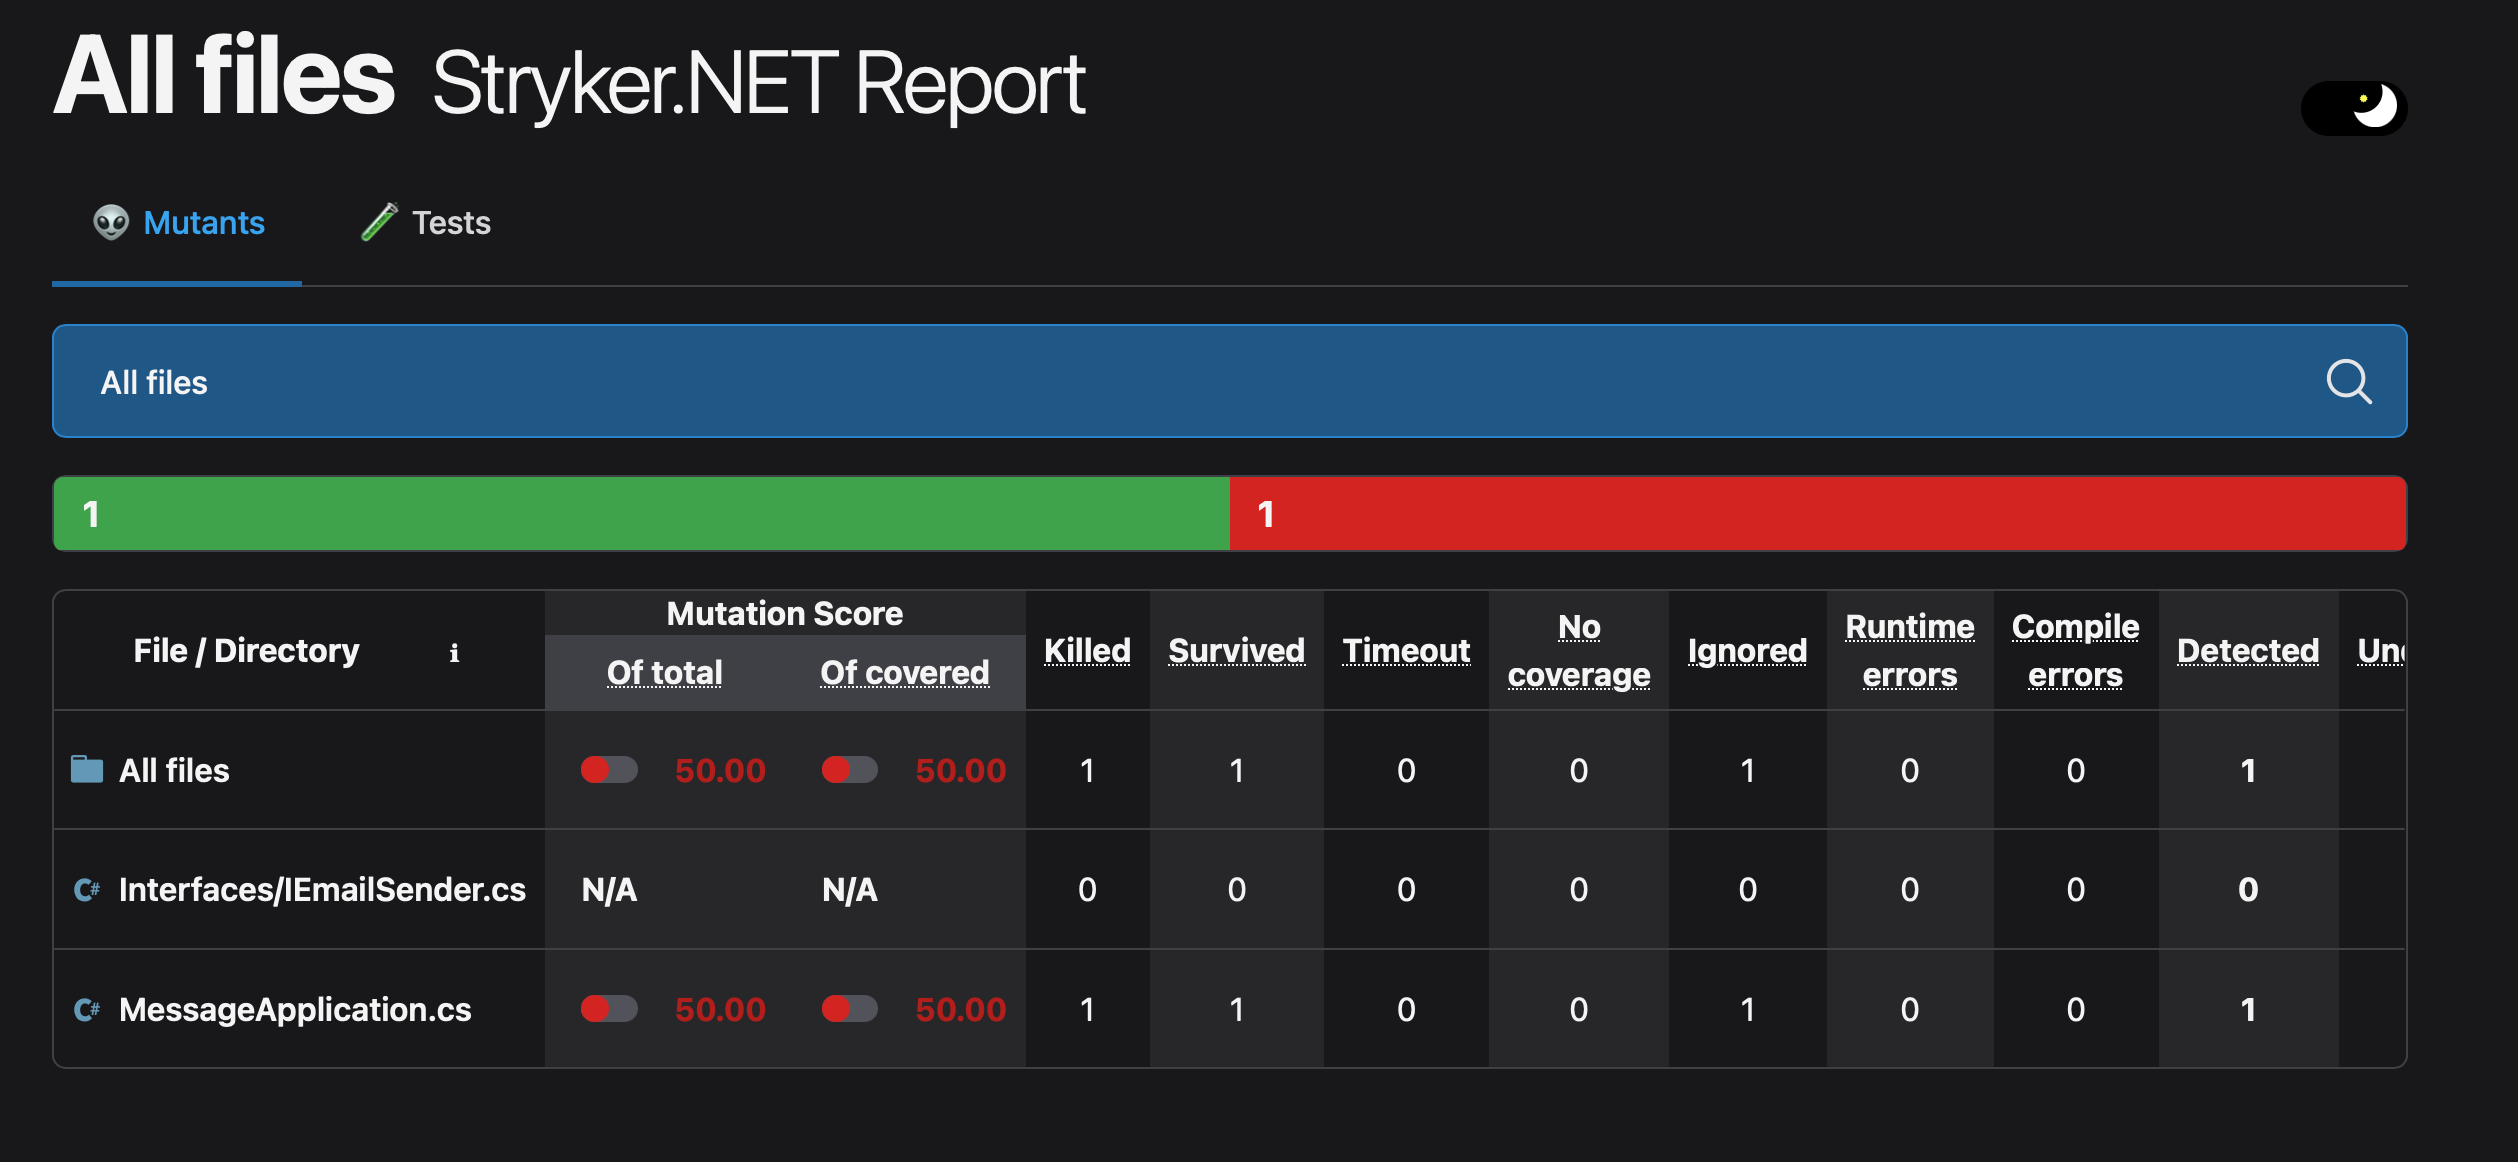Click All files Of total 50.00 value
The image size is (2518, 1162).
(720, 771)
